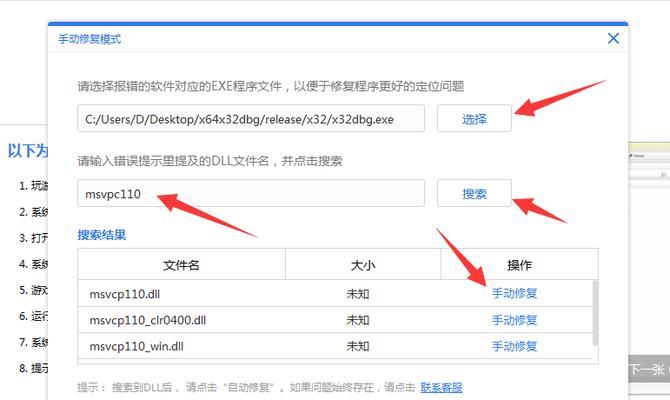Click 手动修复 for msvcp110_win.dll
Viewport: 670px width, 400px height.
click(x=514, y=346)
